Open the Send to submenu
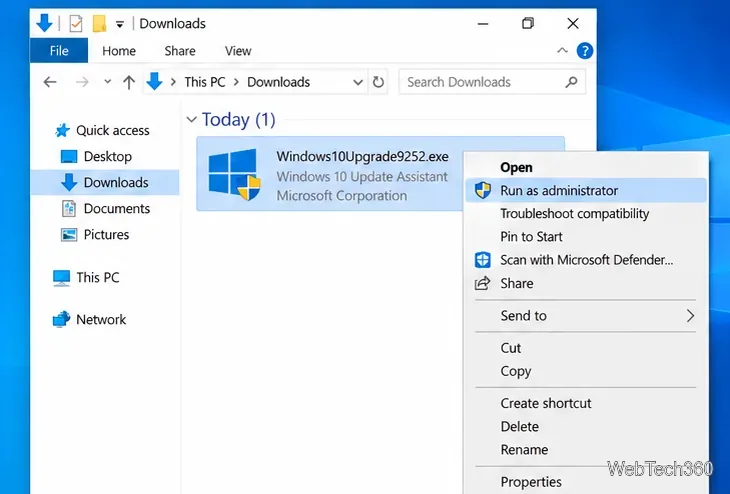This screenshot has height=494, width=730. [x=586, y=316]
